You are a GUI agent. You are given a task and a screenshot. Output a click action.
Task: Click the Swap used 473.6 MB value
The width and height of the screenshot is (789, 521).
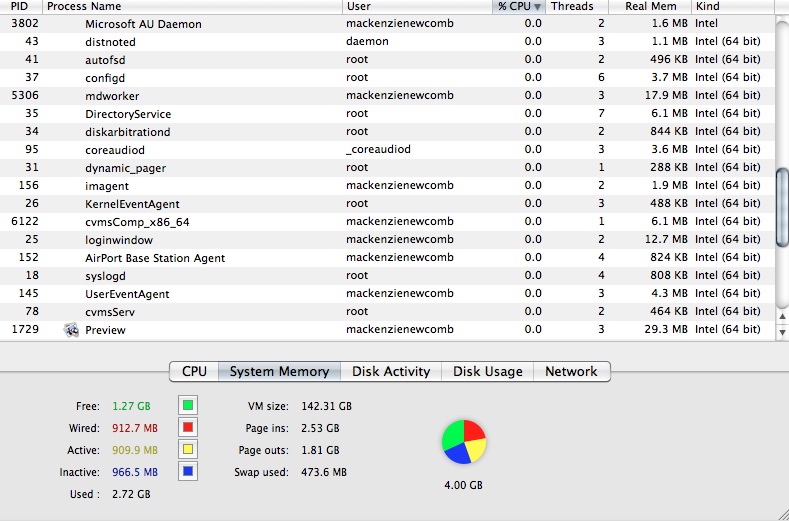[x=324, y=473]
